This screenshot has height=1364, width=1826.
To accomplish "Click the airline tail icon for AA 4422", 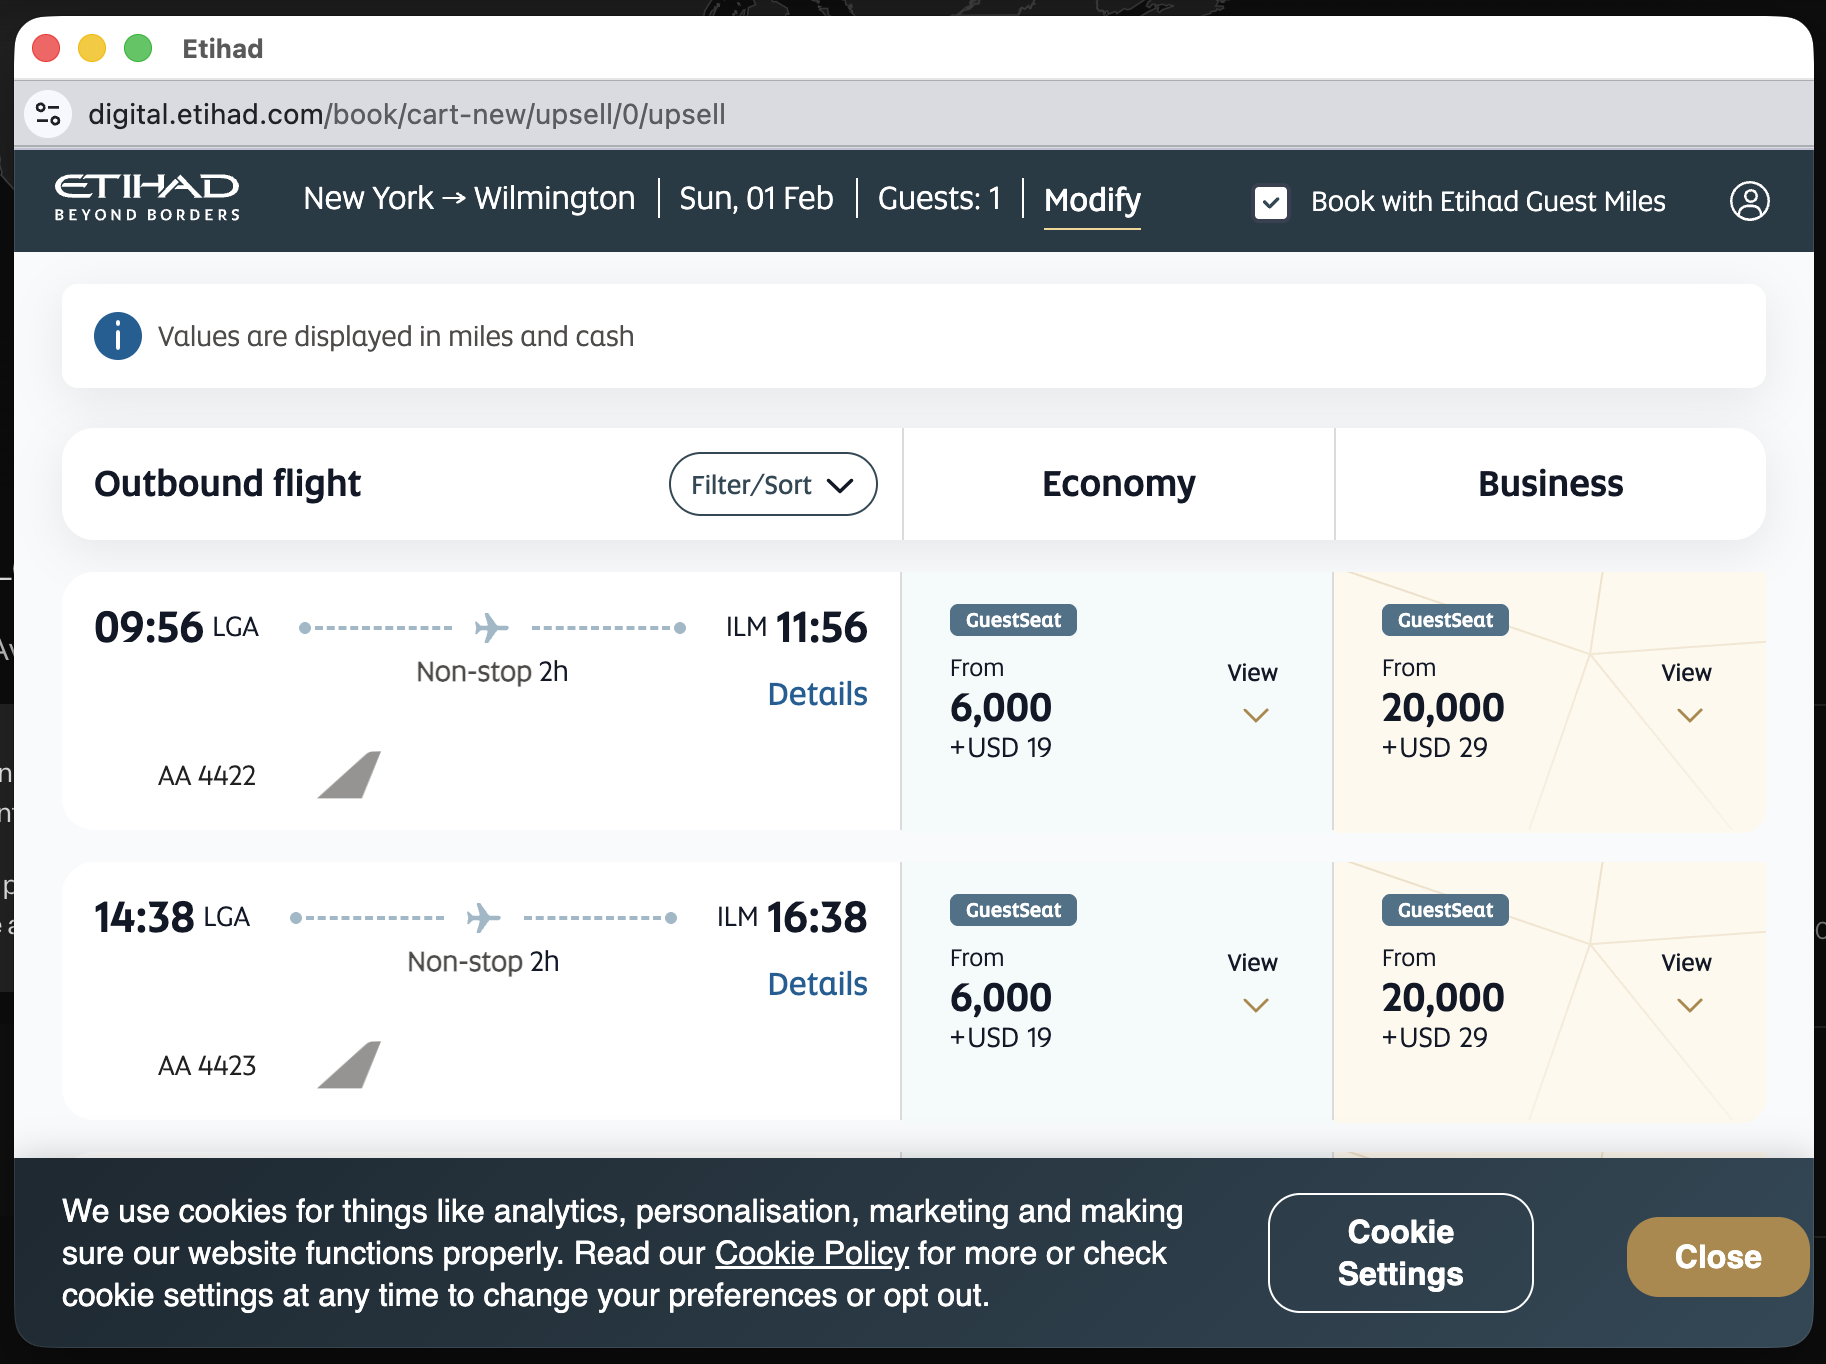I will click(349, 775).
